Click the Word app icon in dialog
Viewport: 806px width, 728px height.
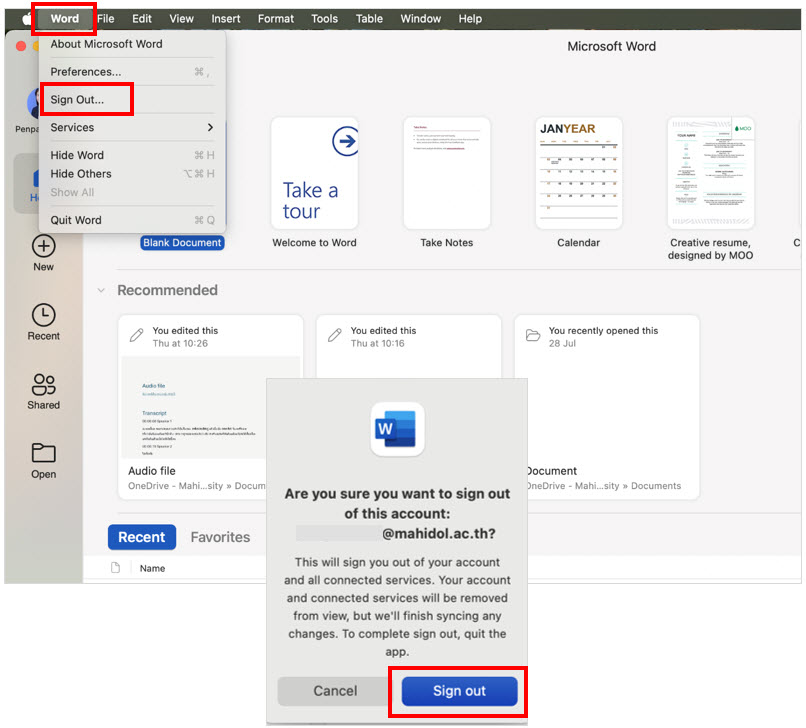coord(397,429)
